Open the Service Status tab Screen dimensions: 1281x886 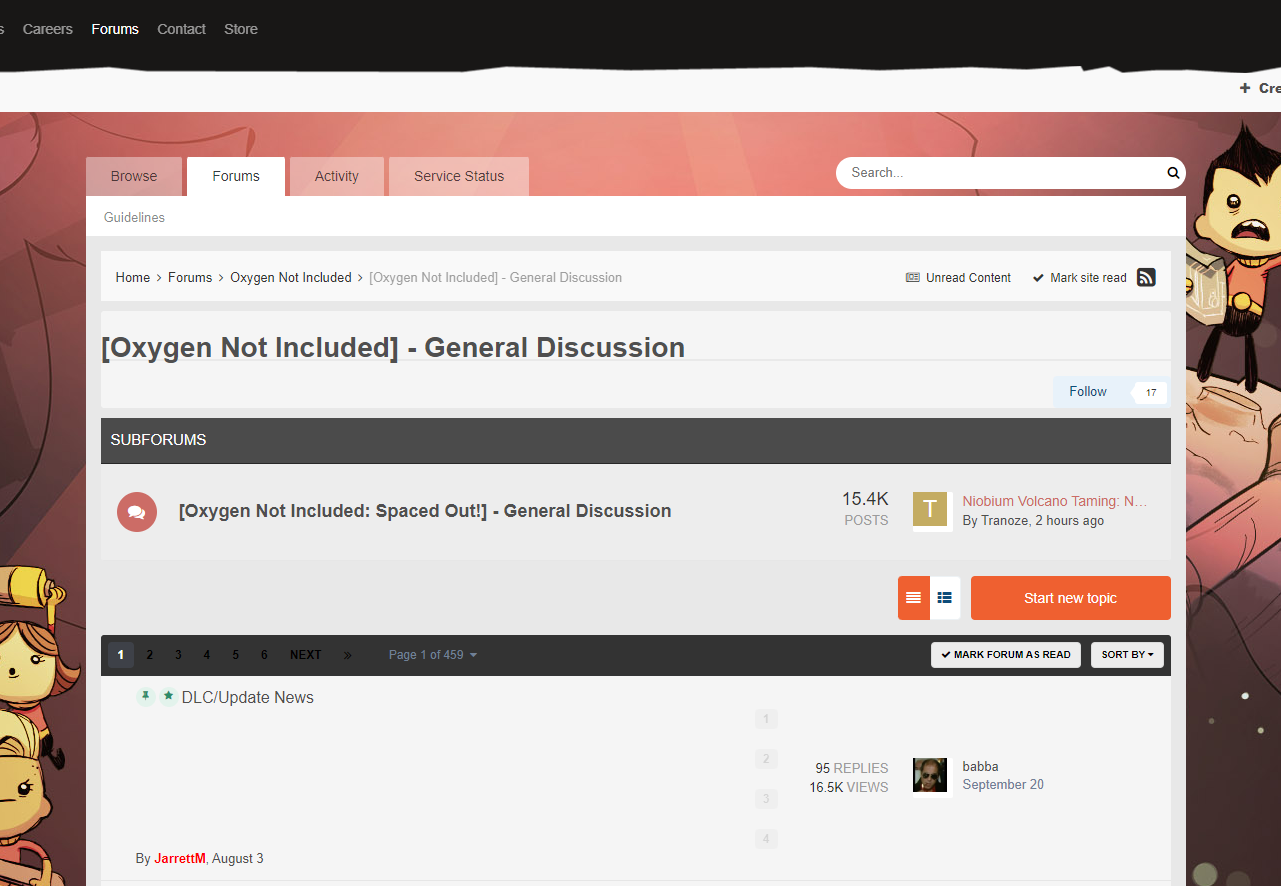[459, 176]
